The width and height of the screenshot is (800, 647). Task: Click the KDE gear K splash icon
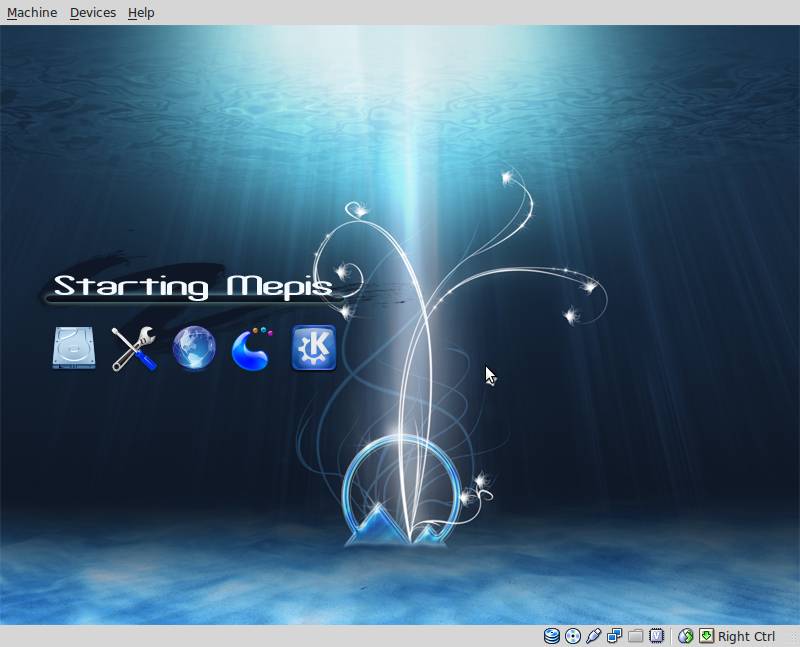click(314, 347)
